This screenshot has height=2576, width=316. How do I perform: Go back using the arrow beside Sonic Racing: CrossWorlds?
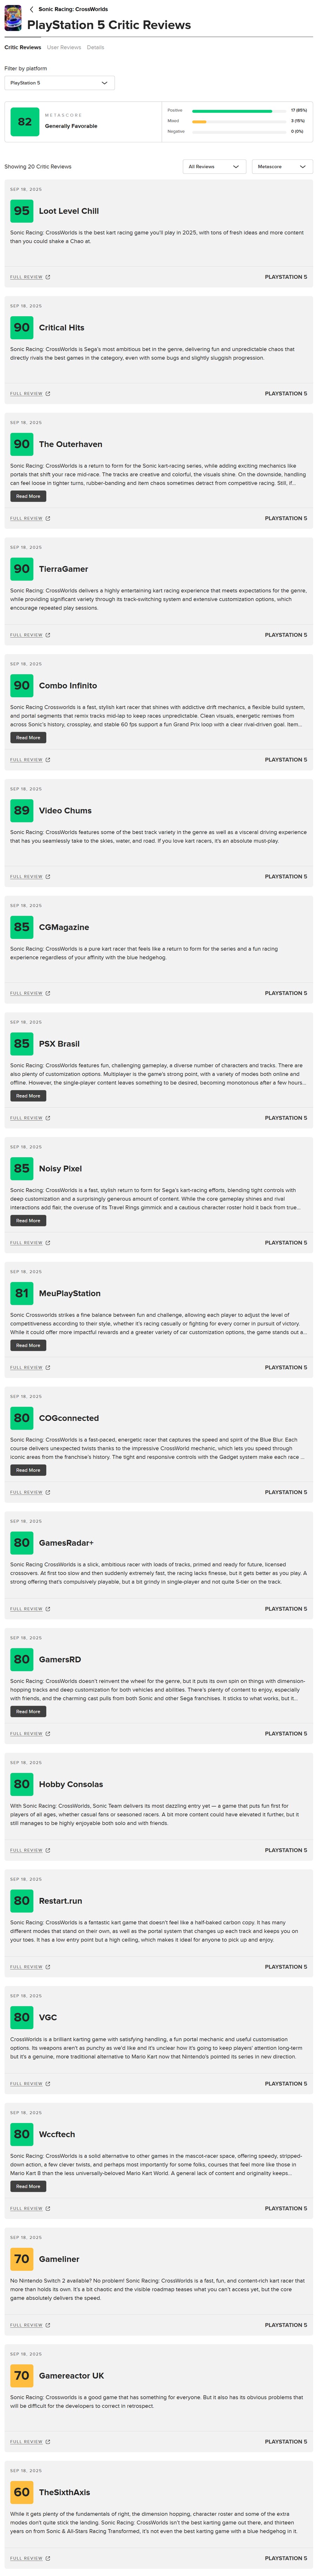coord(31,9)
